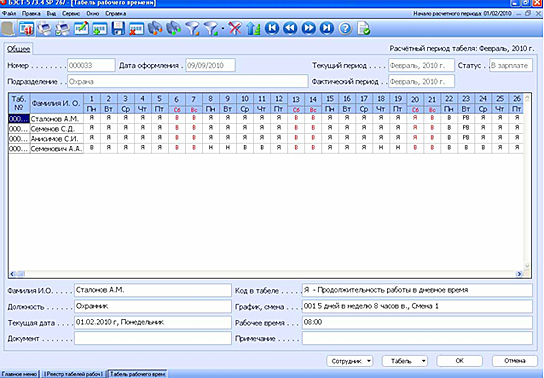Image resolution: width=544 pixels, height=378 pixels.
Task: Click the Текущий период field
Action: coord(421,65)
